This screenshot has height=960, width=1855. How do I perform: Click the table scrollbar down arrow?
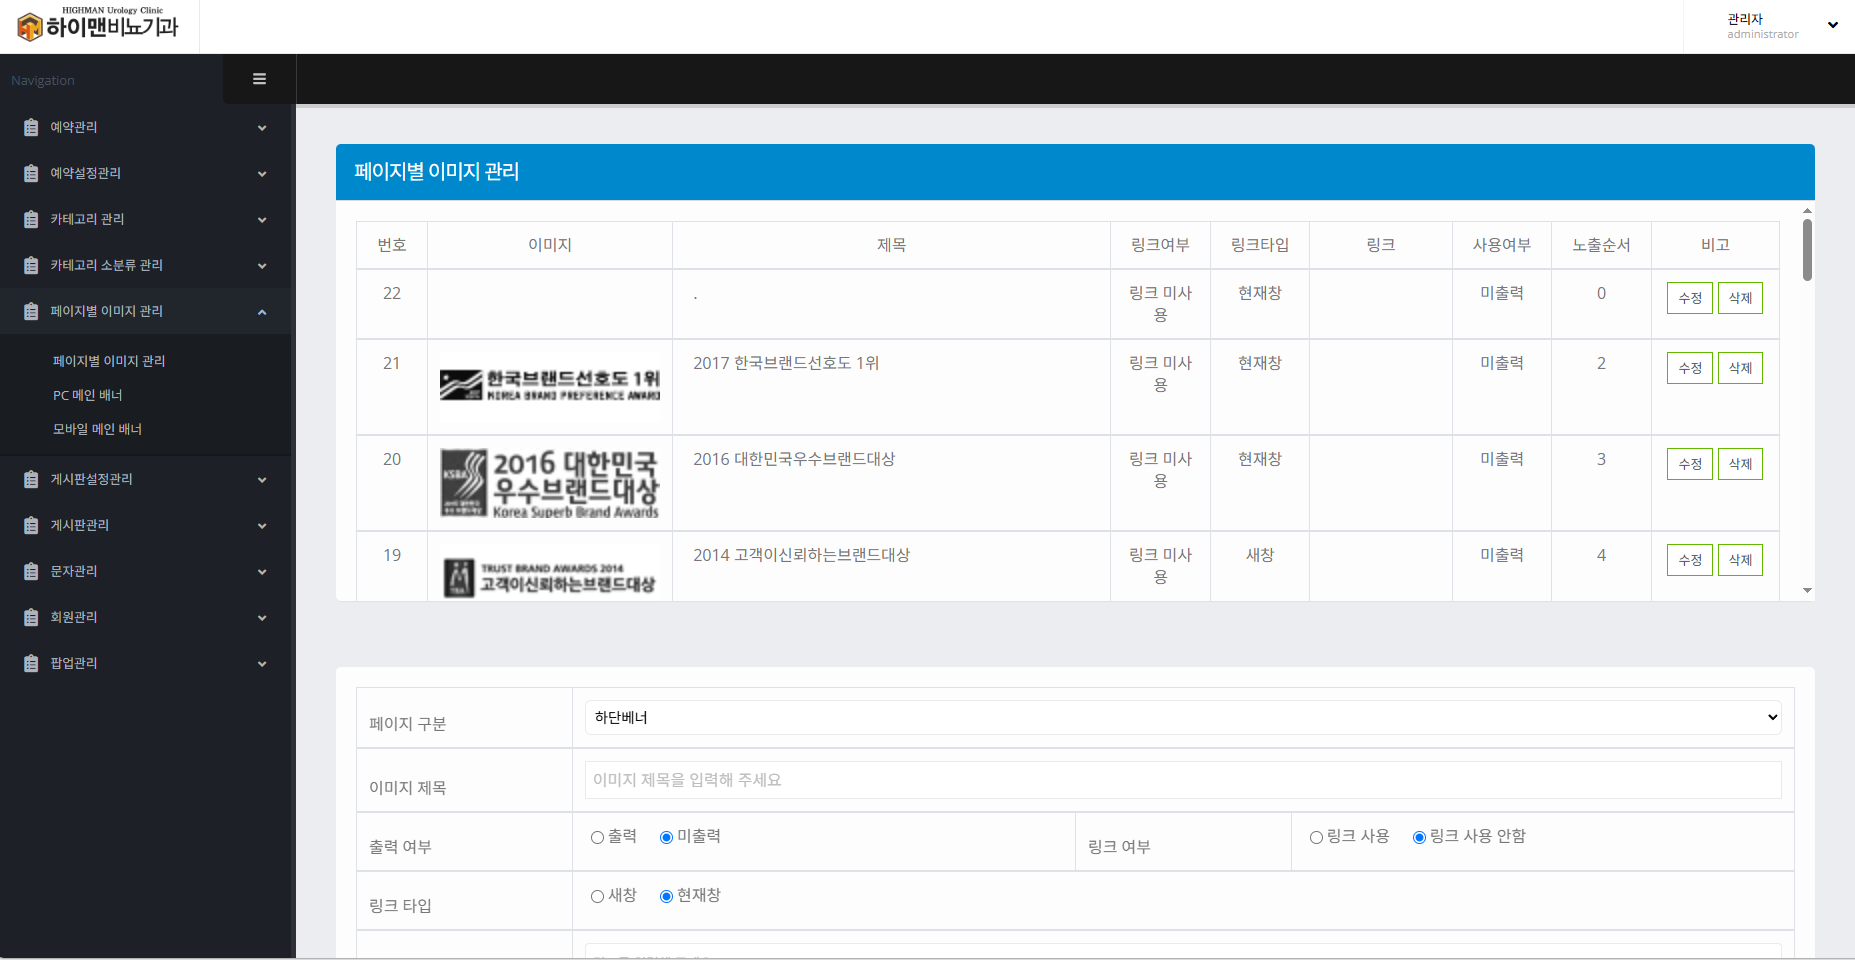point(1807,591)
